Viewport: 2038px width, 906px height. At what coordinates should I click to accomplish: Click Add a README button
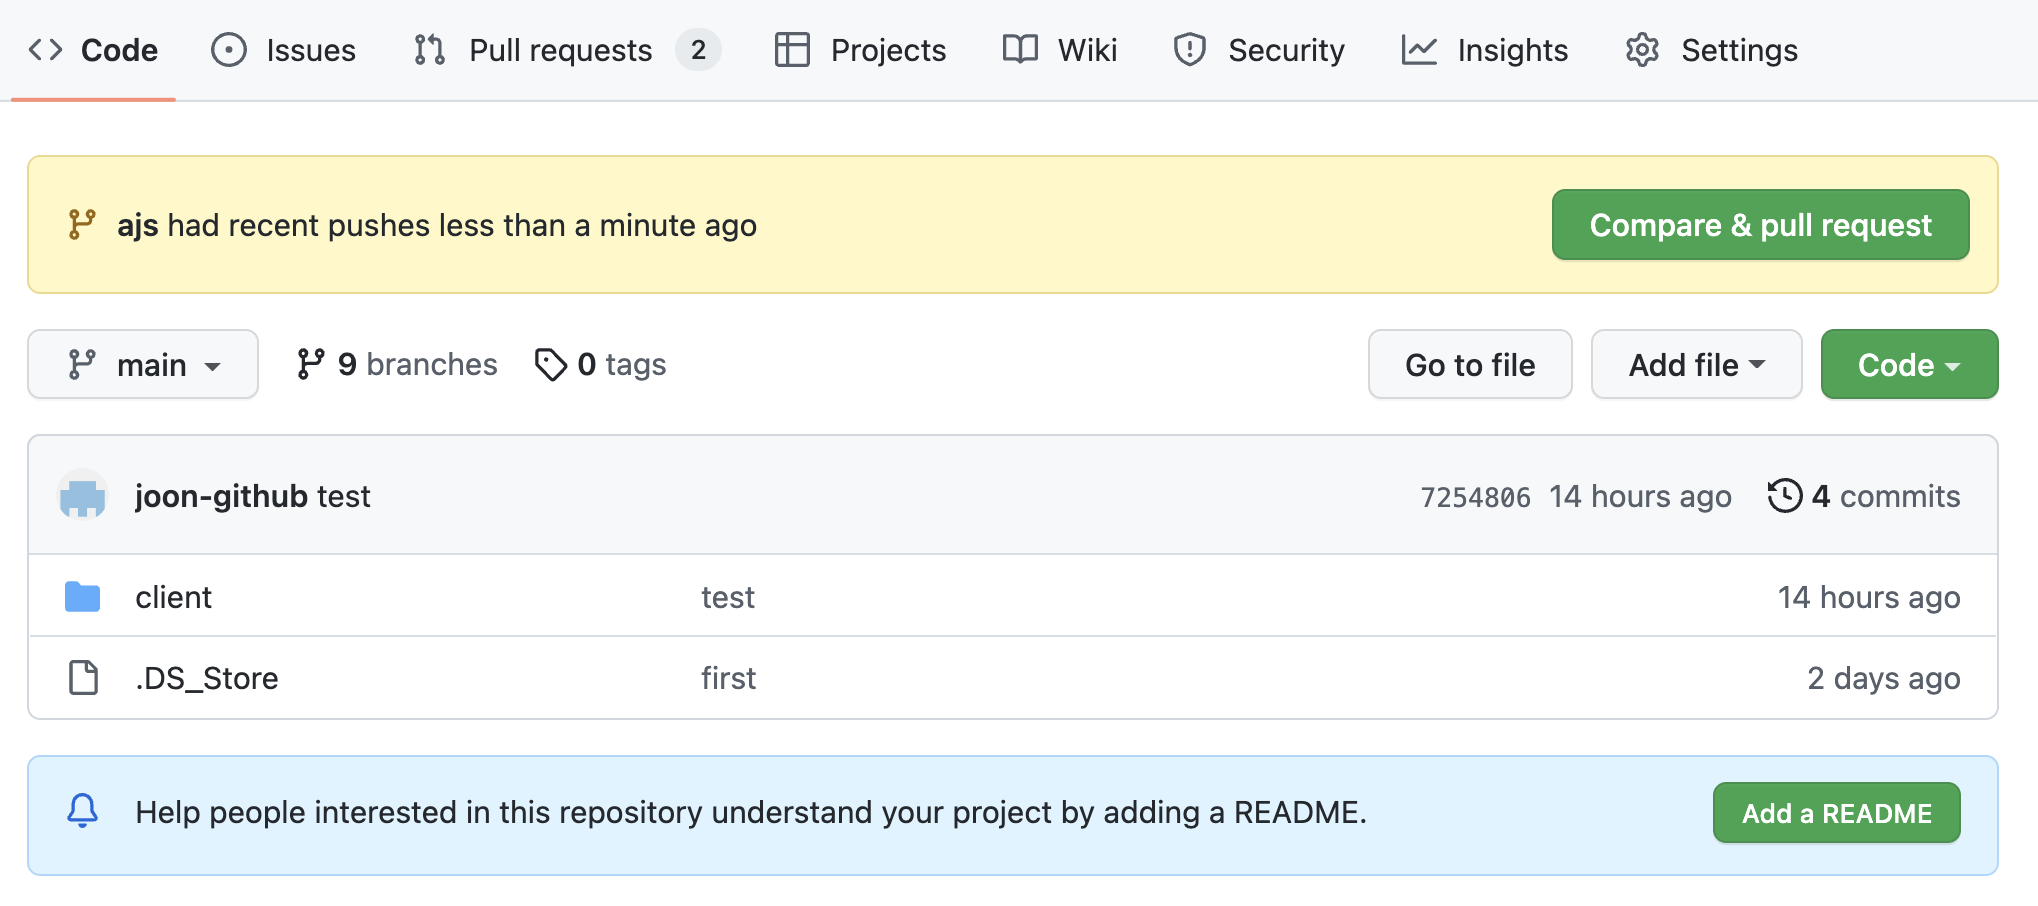1836,813
